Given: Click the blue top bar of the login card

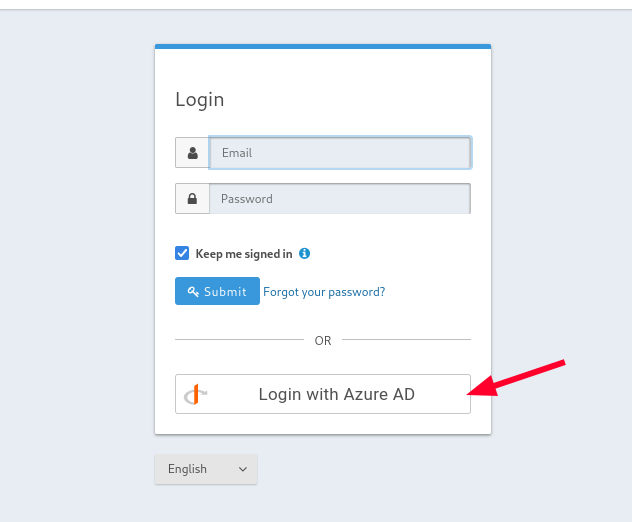Looking at the screenshot, I should click(323, 46).
